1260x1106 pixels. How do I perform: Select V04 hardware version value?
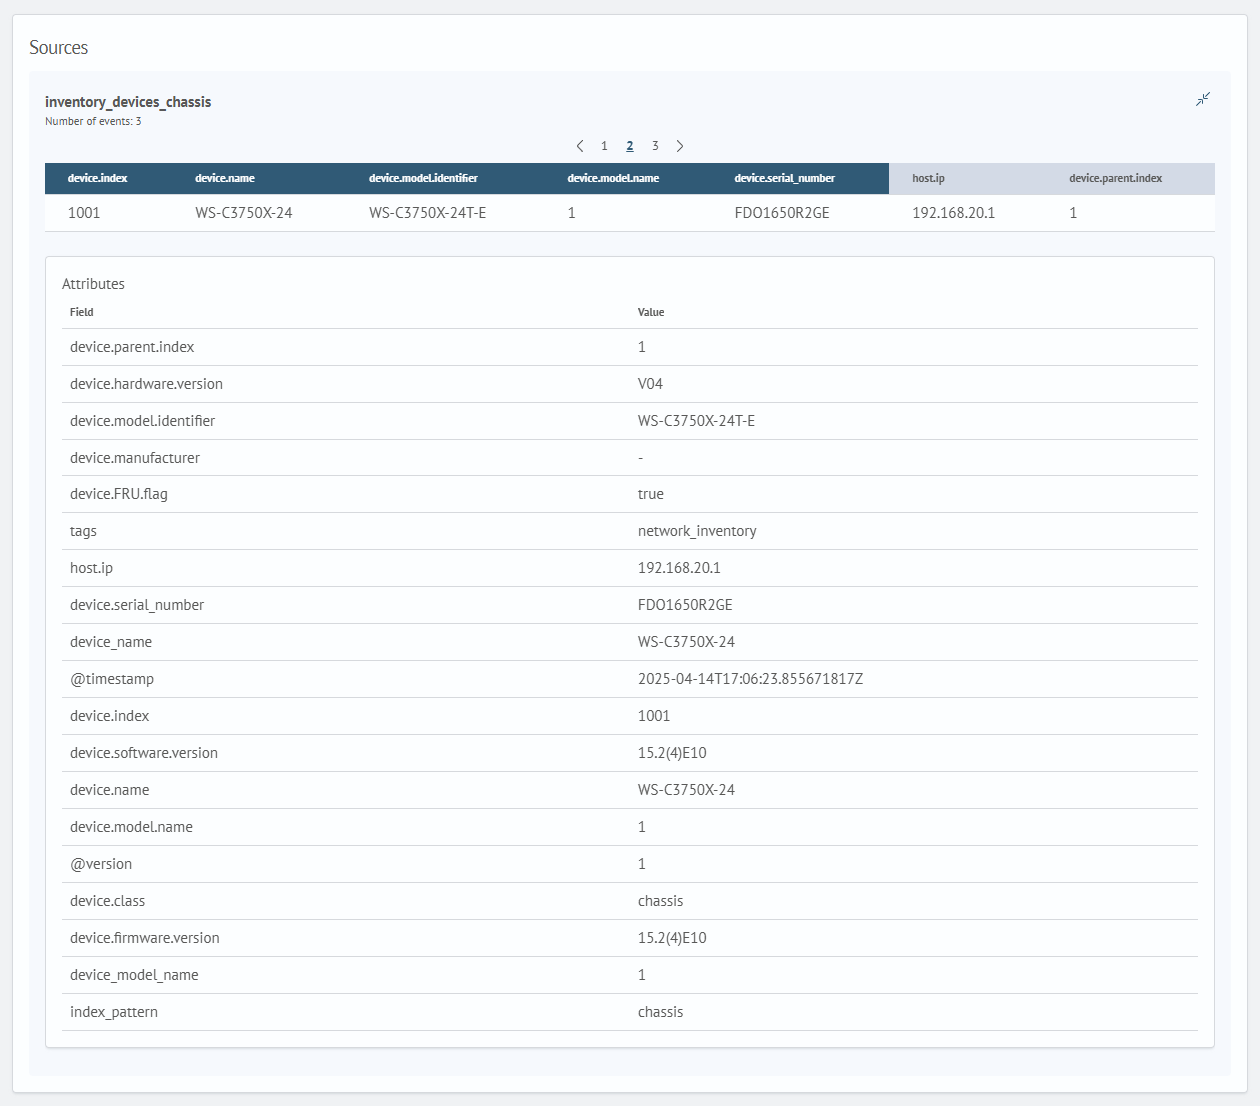tap(650, 384)
